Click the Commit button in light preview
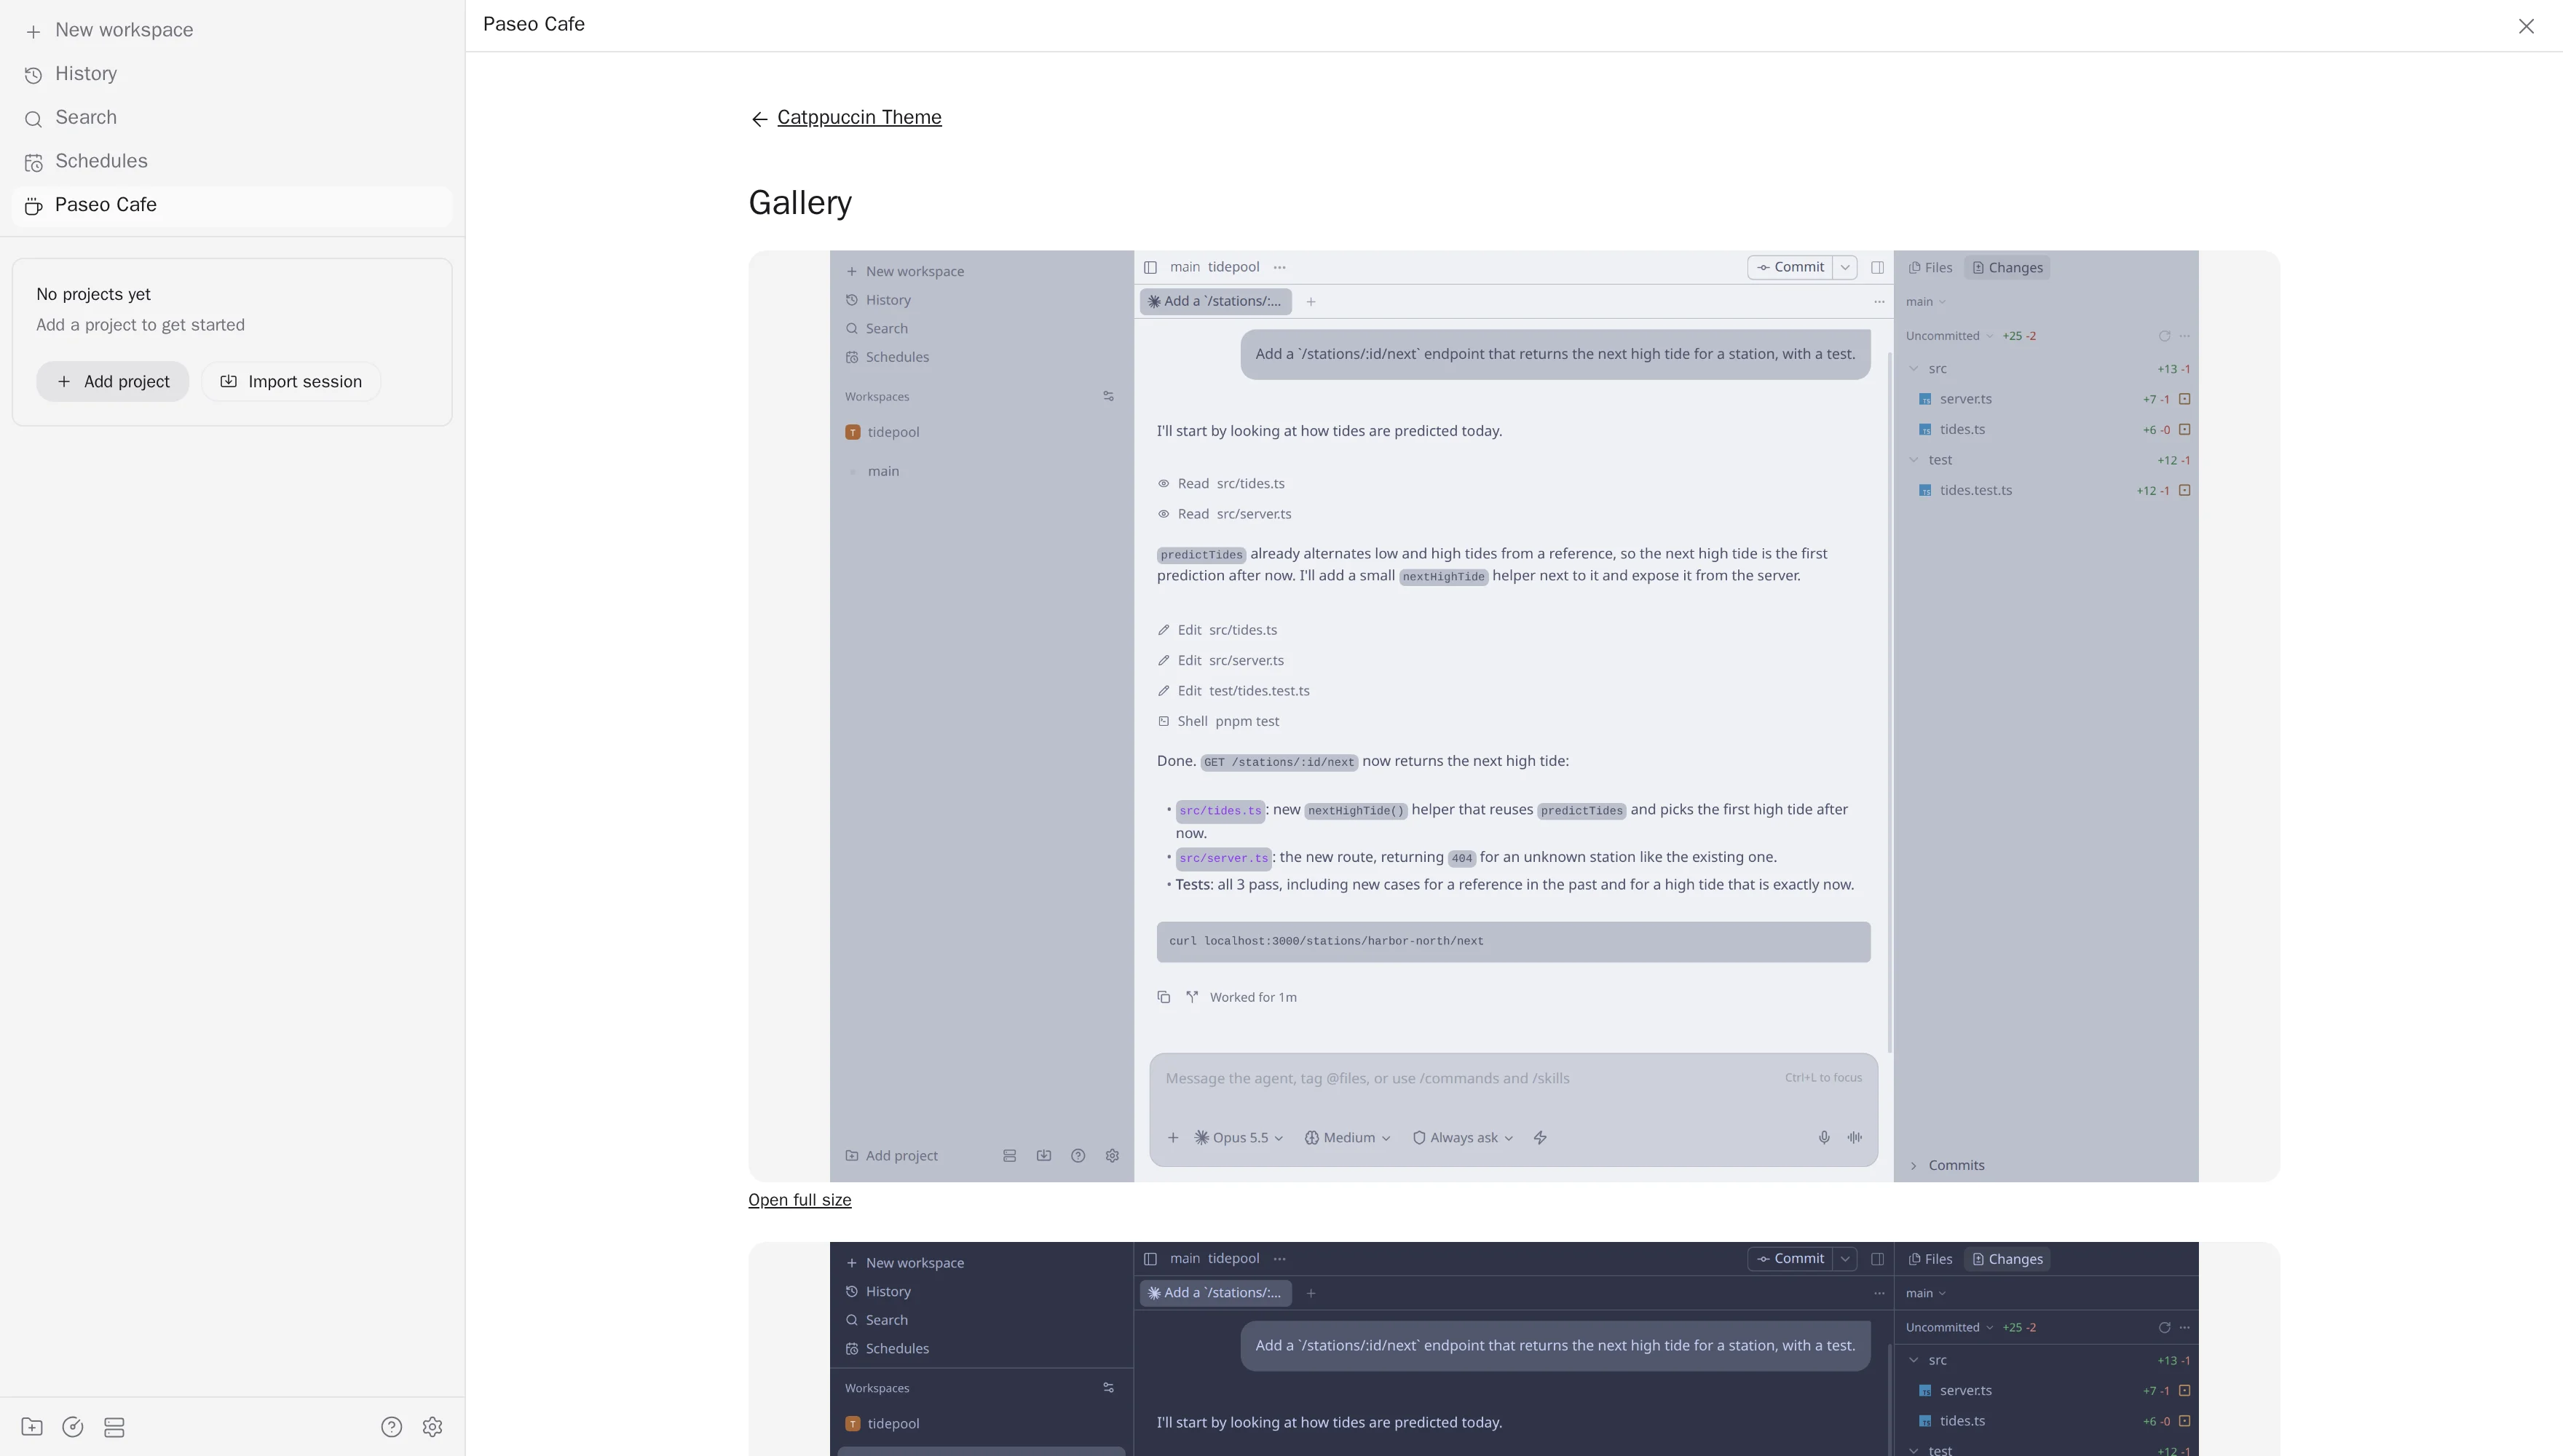The width and height of the screenshot is (2563, 1456). coord(1790,267)
